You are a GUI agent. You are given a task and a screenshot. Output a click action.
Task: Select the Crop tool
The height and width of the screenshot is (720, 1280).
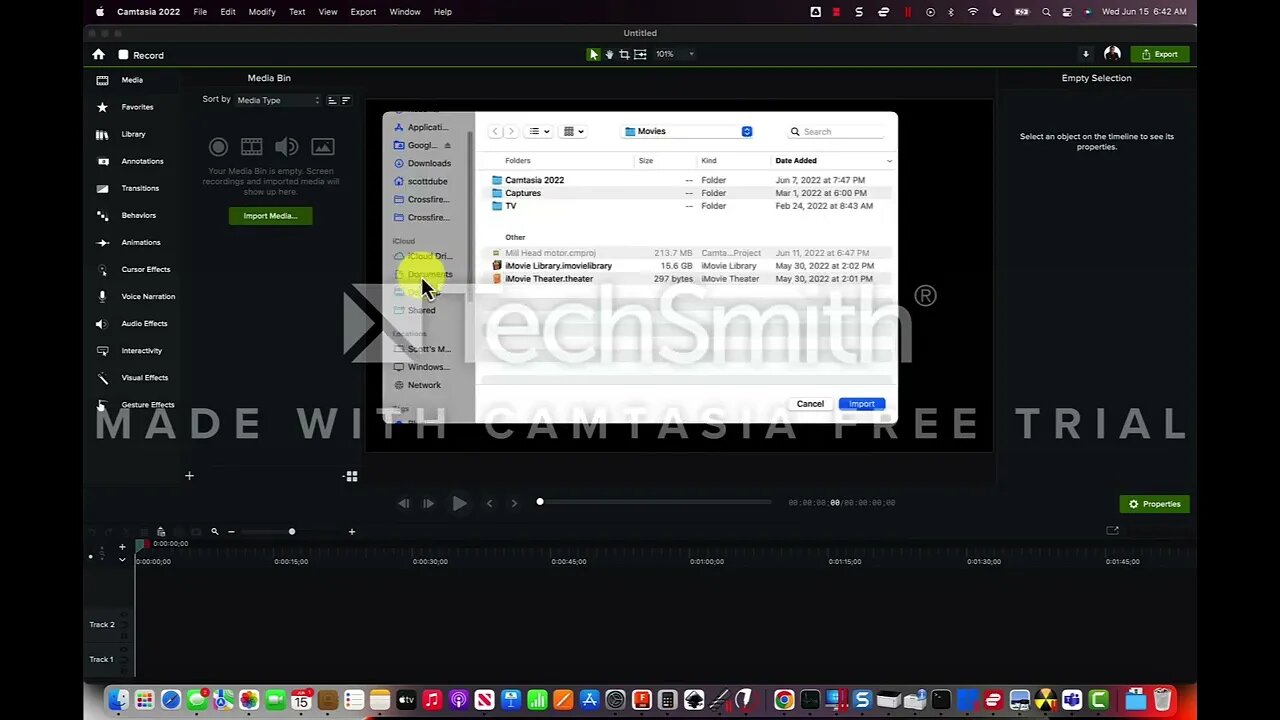(624, 54)
